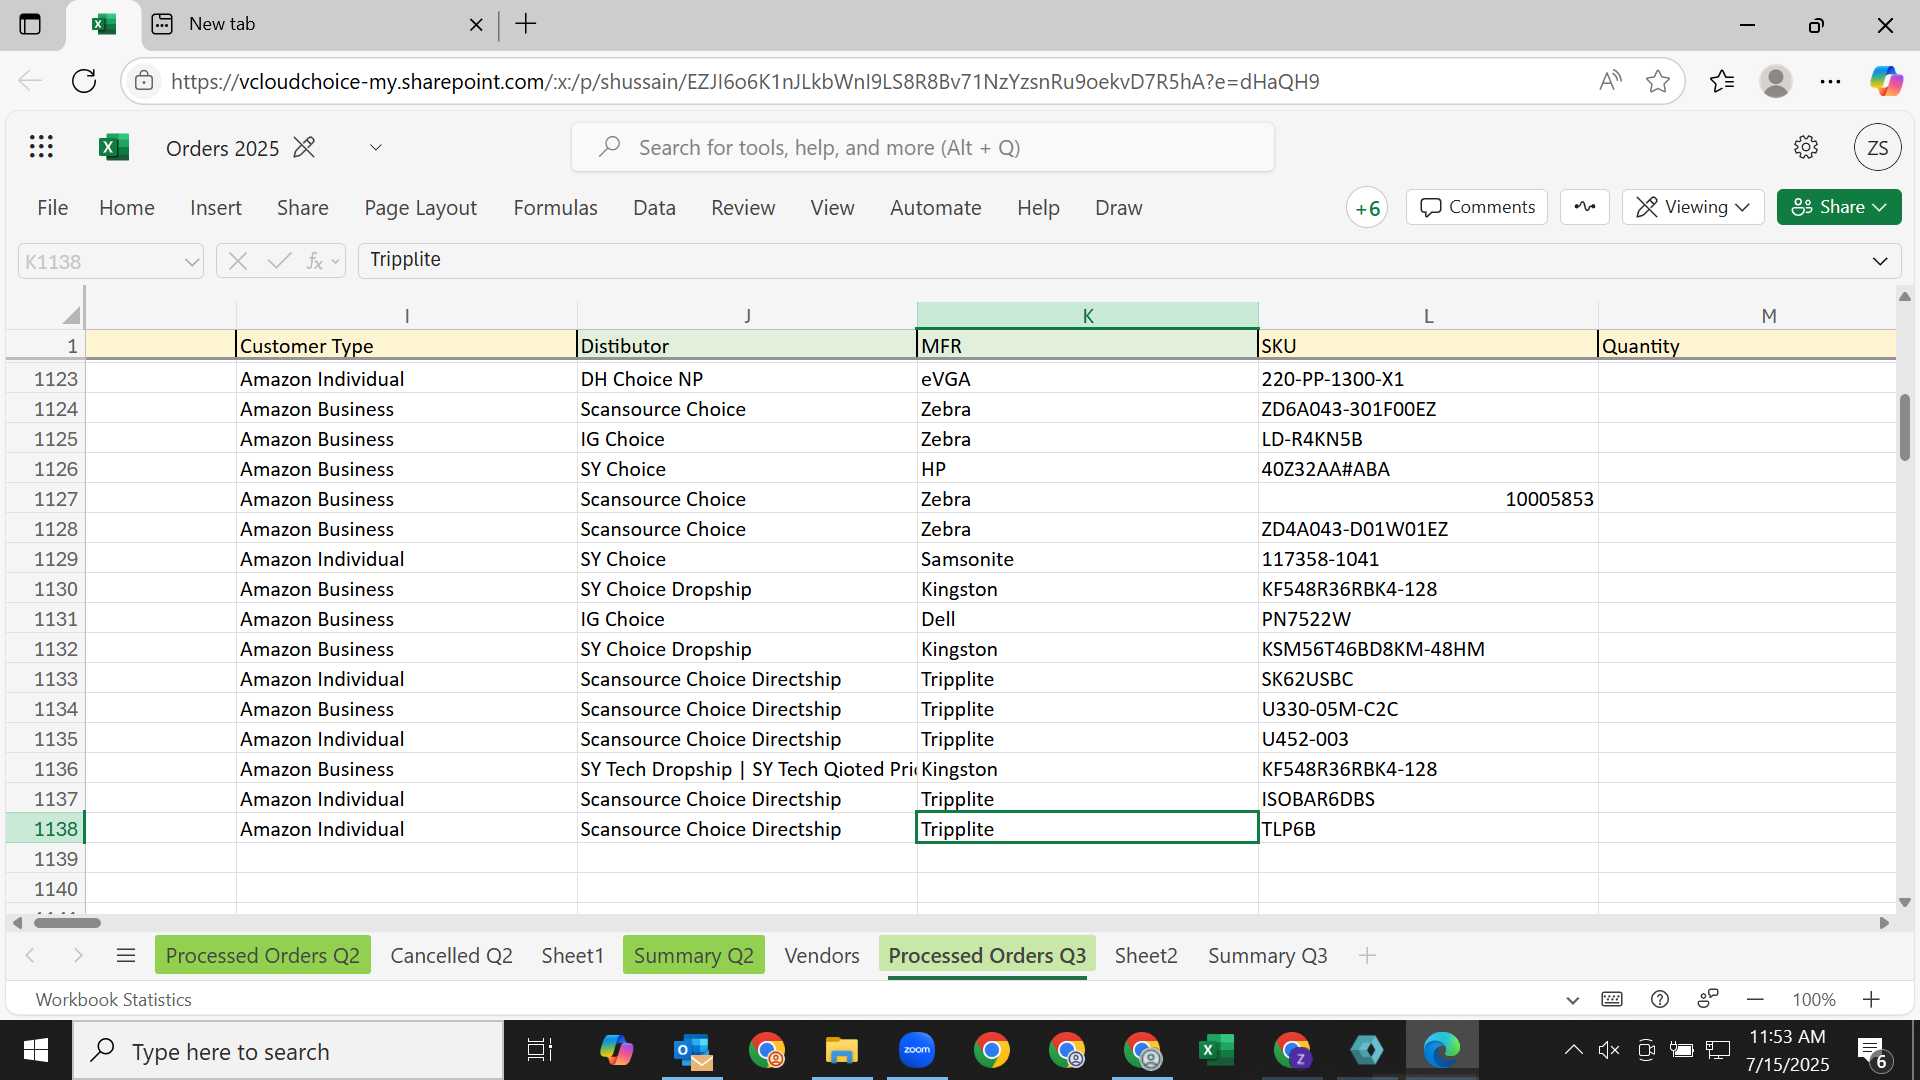The image size is (1920, 1080).
Task: Open the Windows Start menu
Action: tap(36, 1050)
